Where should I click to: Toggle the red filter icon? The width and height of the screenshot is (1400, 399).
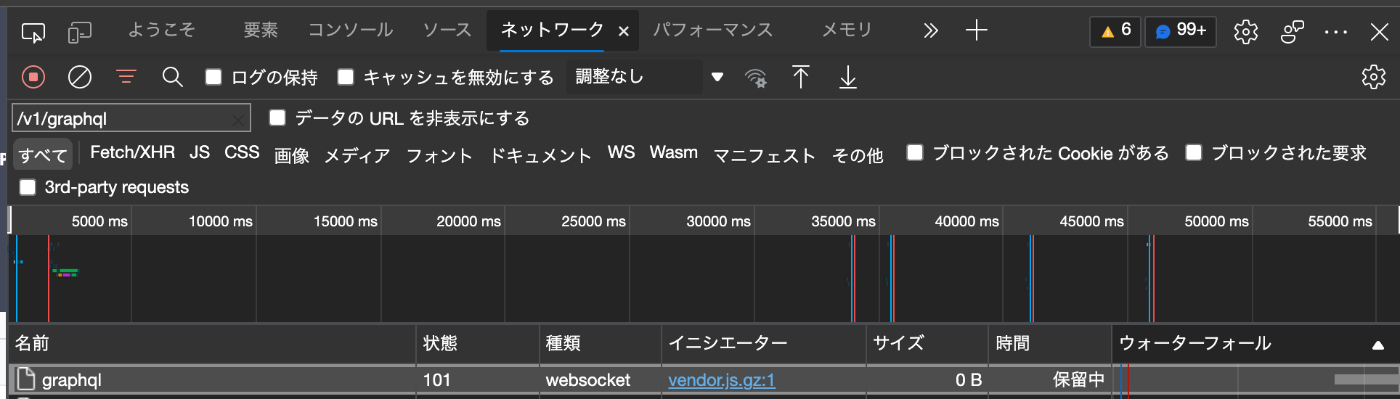coord(126,77)
